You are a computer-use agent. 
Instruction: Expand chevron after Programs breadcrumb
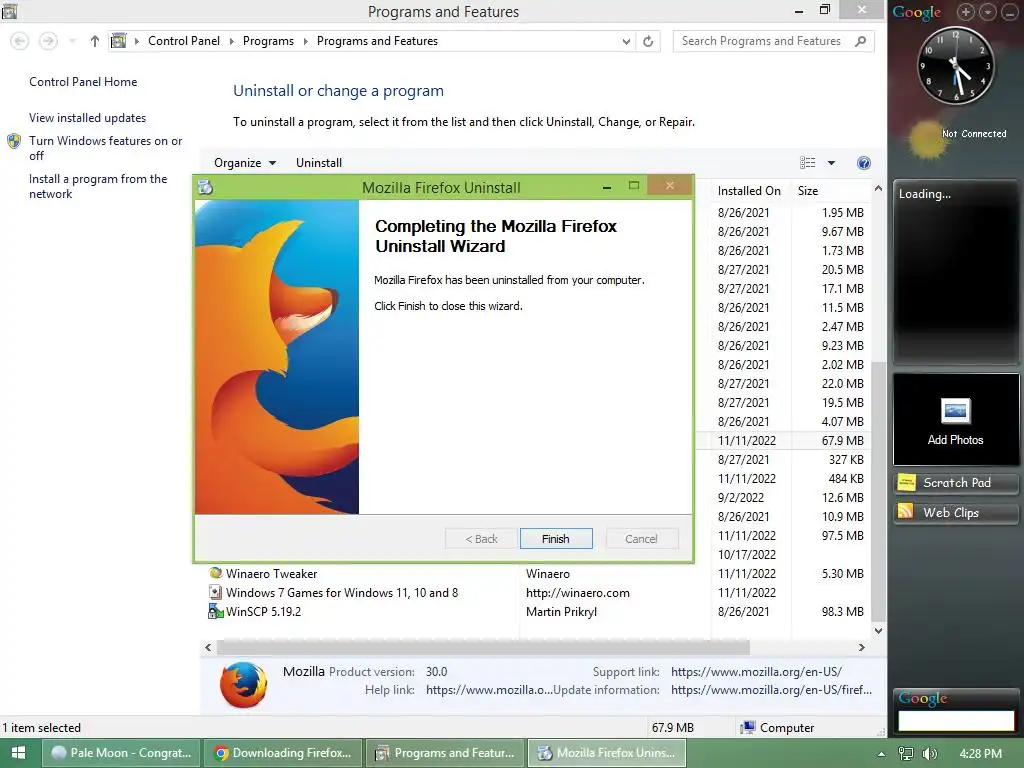(305, 41)
